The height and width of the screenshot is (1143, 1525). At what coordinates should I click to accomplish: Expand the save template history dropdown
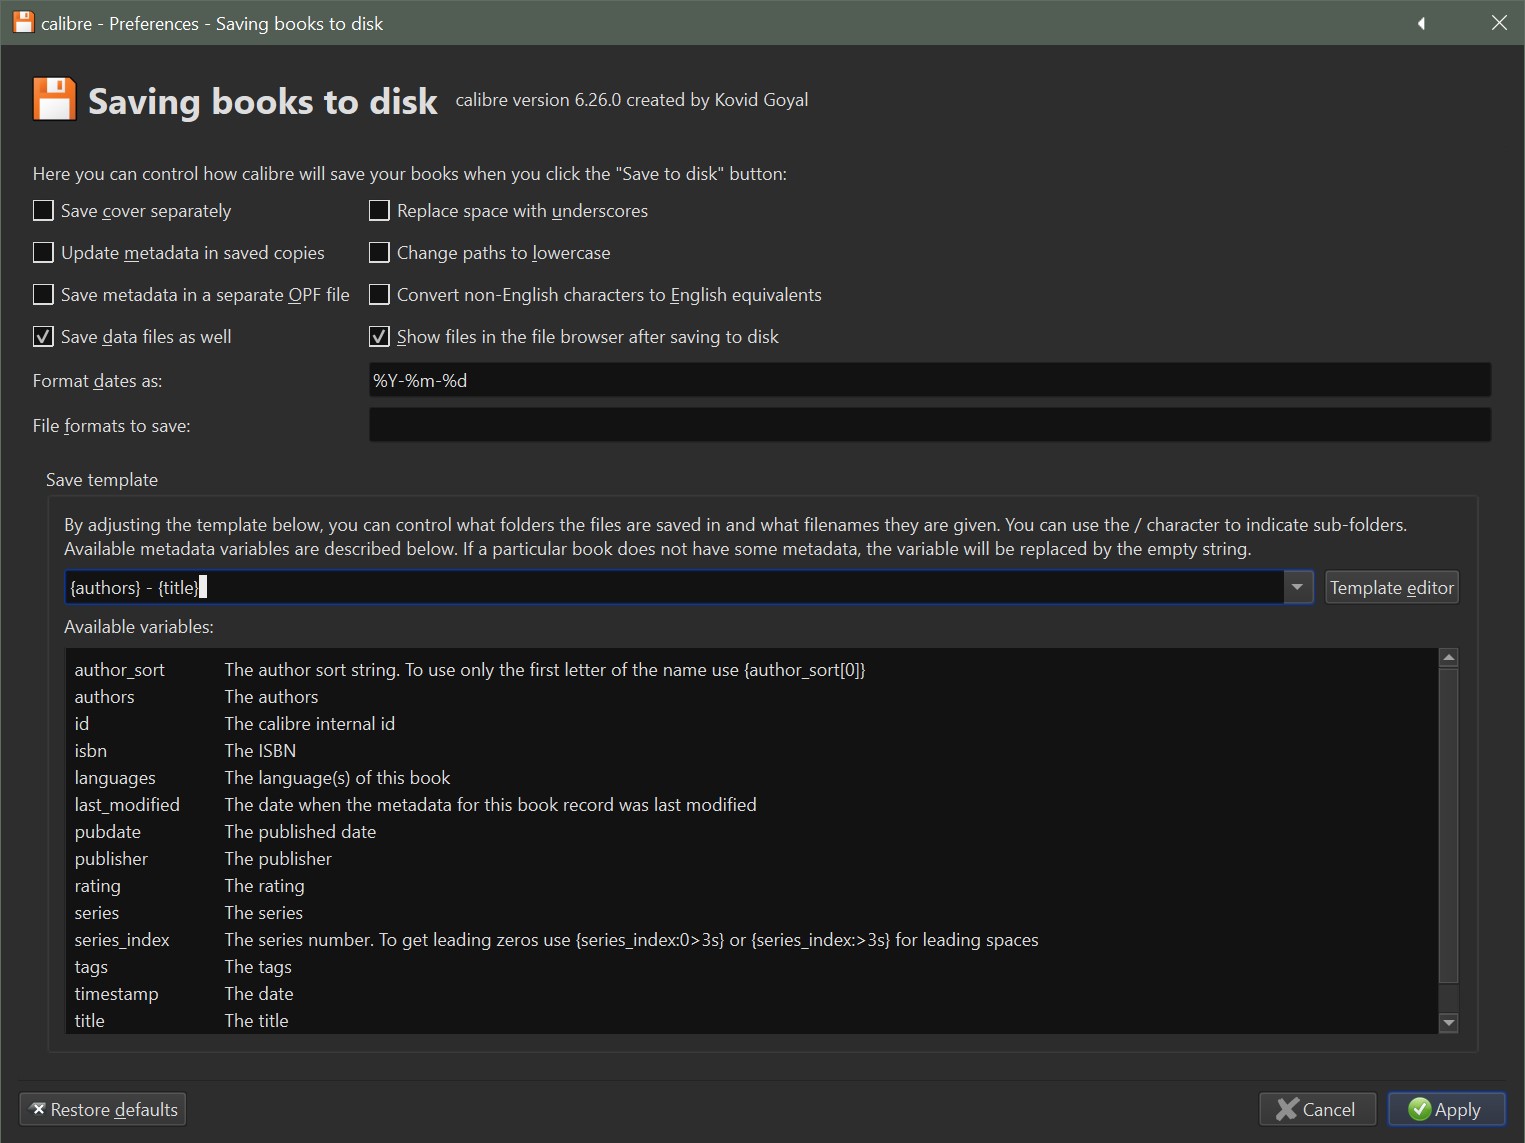pos(1297,587)
